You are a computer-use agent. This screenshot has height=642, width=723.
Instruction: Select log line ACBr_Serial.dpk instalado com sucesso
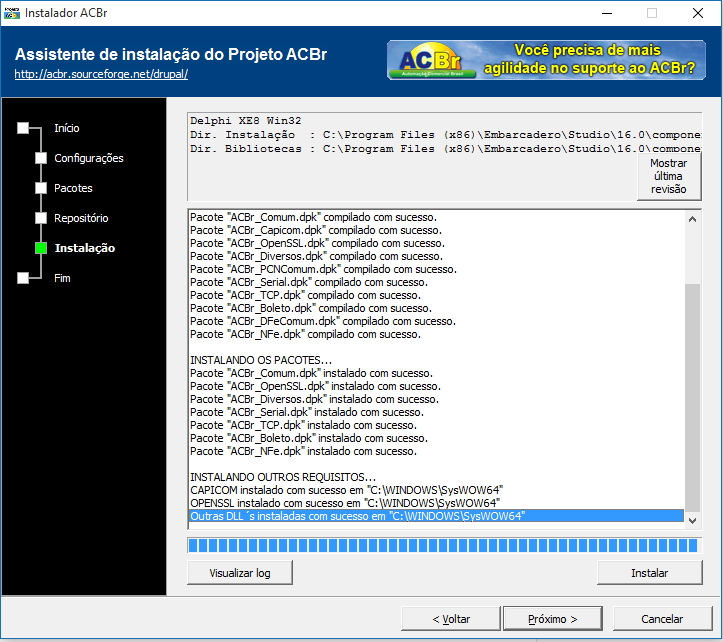[x=307, y=412]
